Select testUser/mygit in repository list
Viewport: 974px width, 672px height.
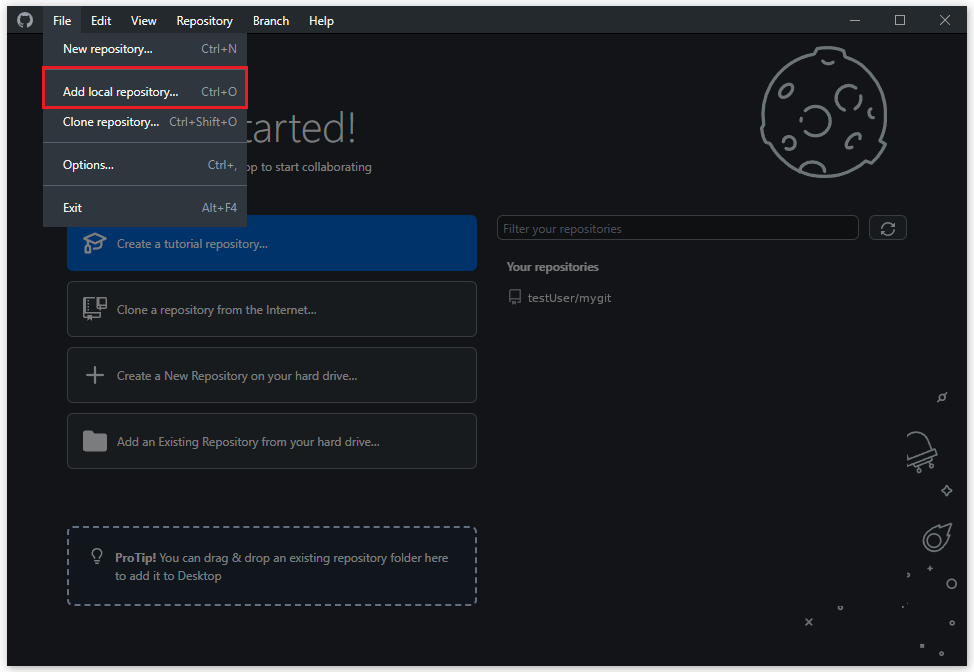pos(569,297)
